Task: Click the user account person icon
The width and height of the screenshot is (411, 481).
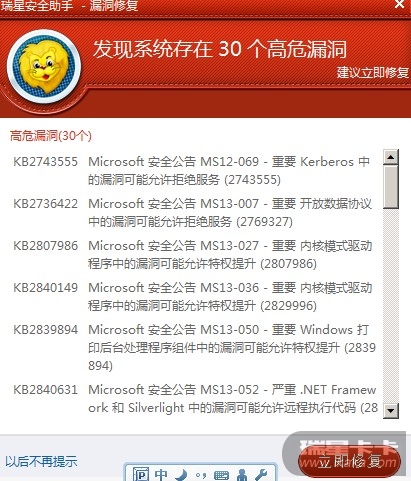Action: 242,474
